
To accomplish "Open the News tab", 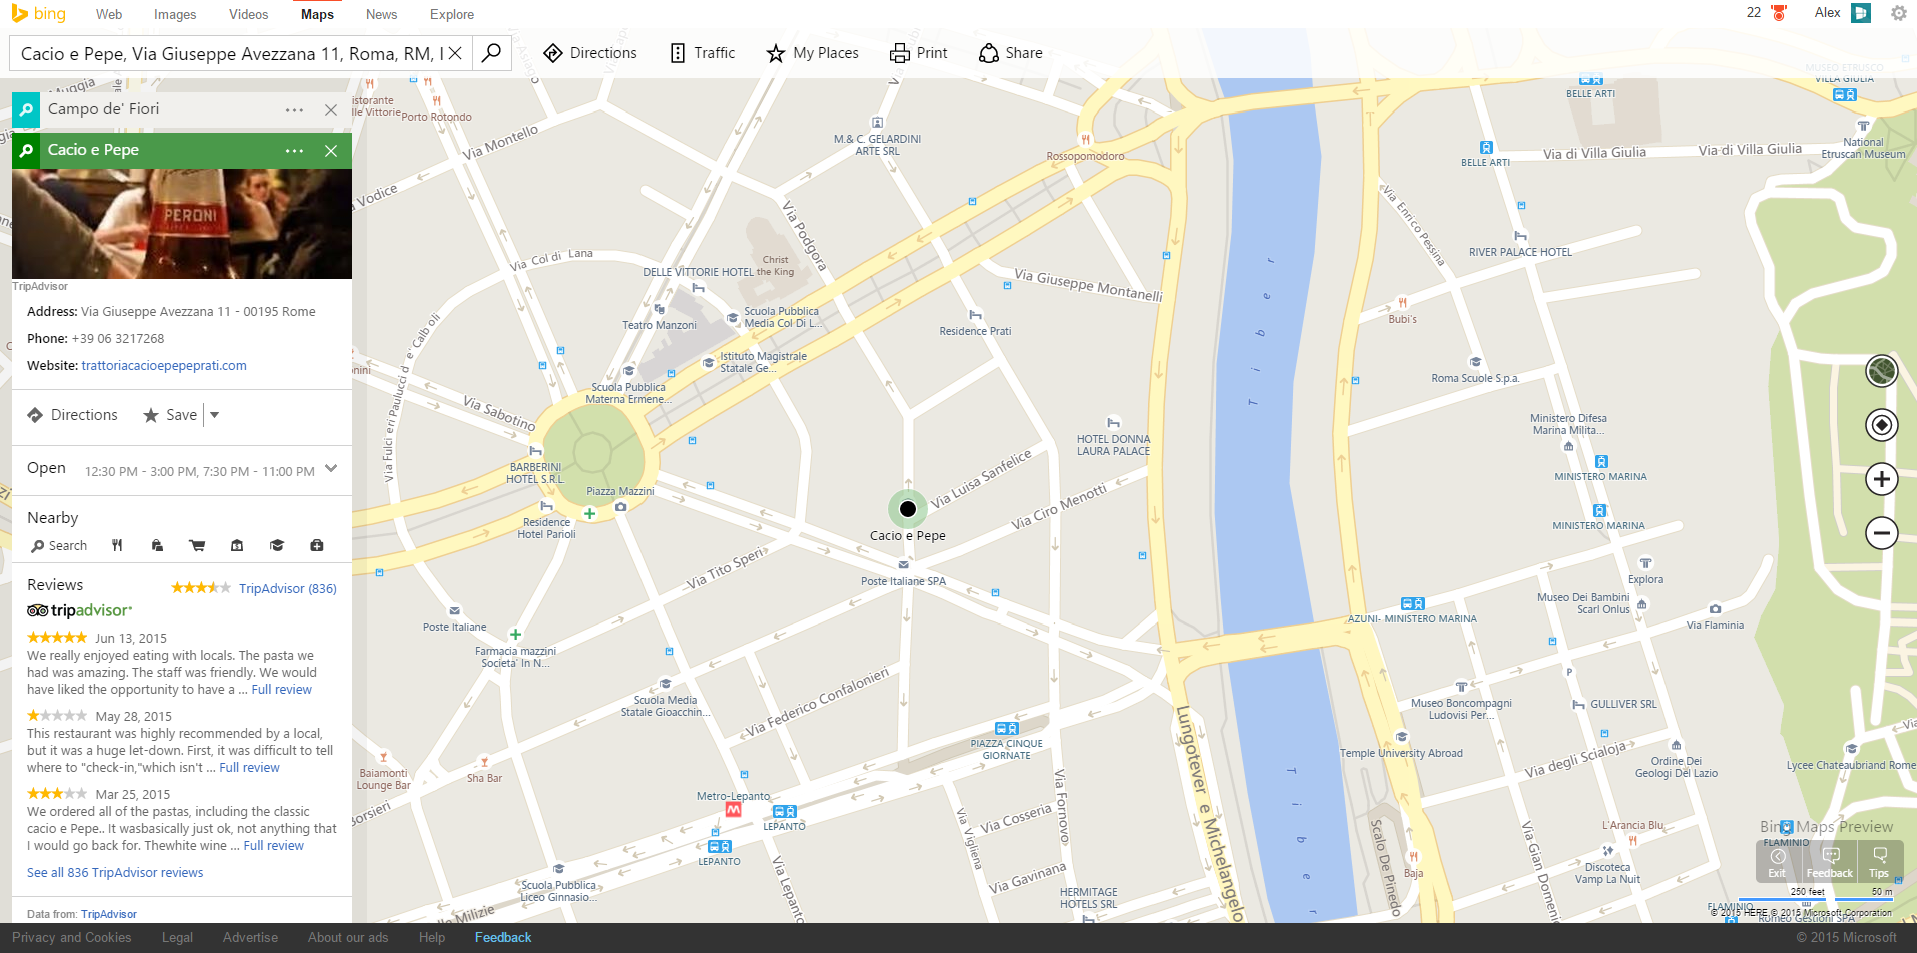I will pos(381,14).
